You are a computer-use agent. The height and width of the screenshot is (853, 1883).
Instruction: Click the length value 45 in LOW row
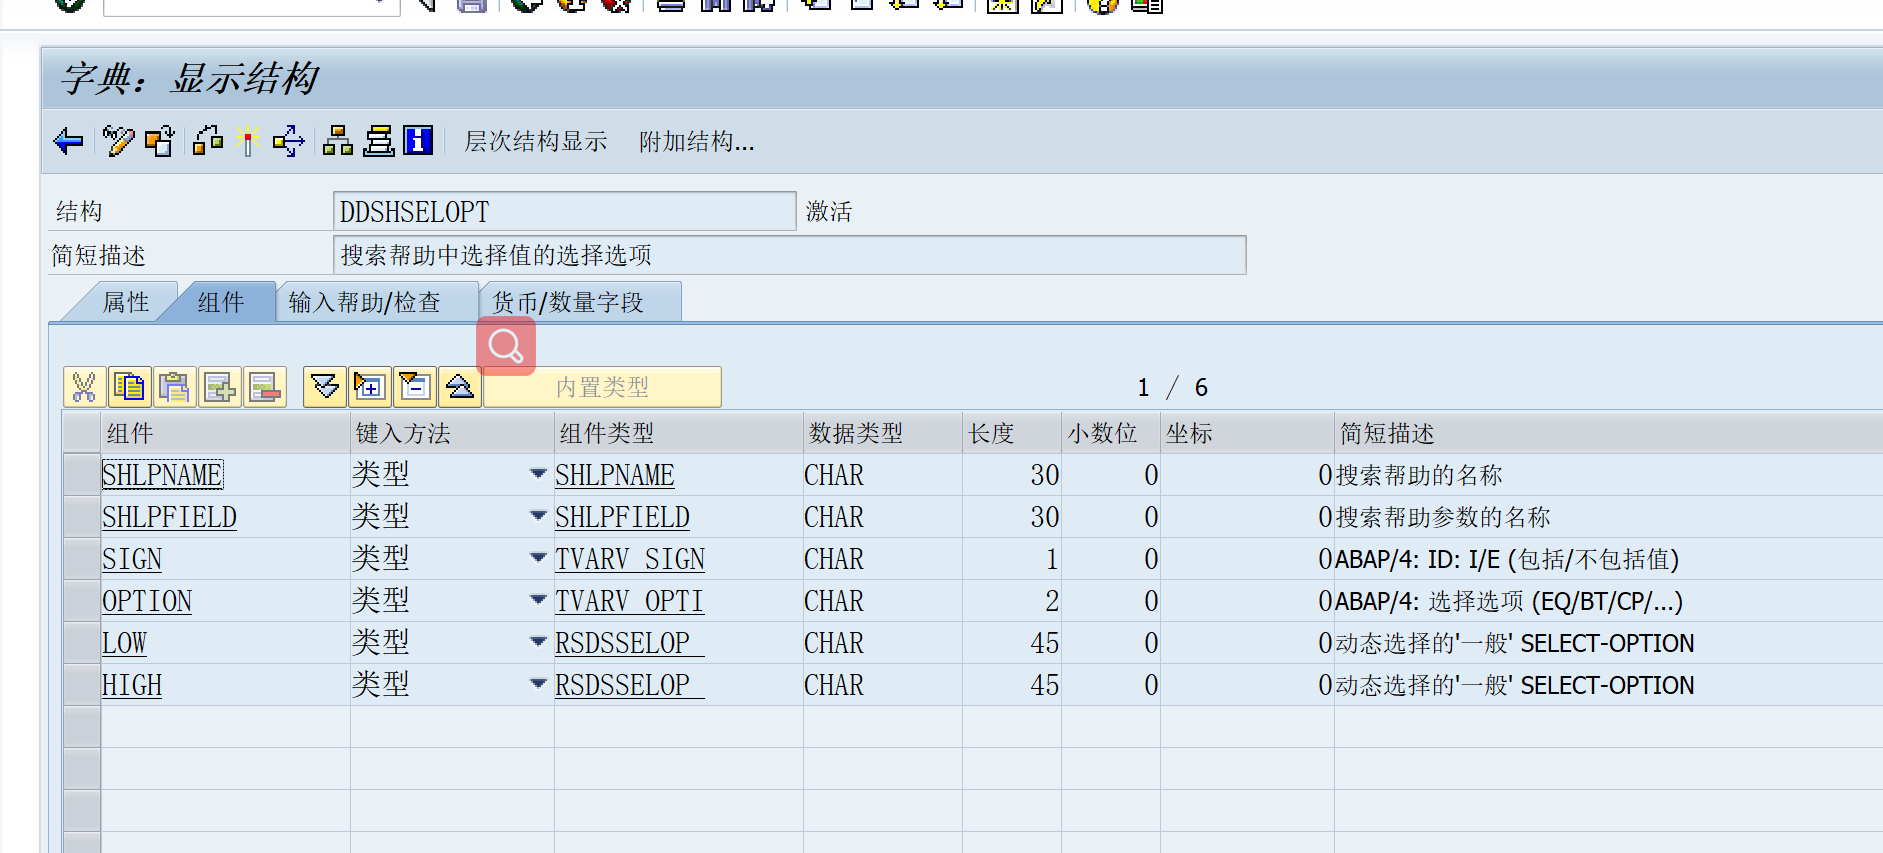(x=1044, y=643)
